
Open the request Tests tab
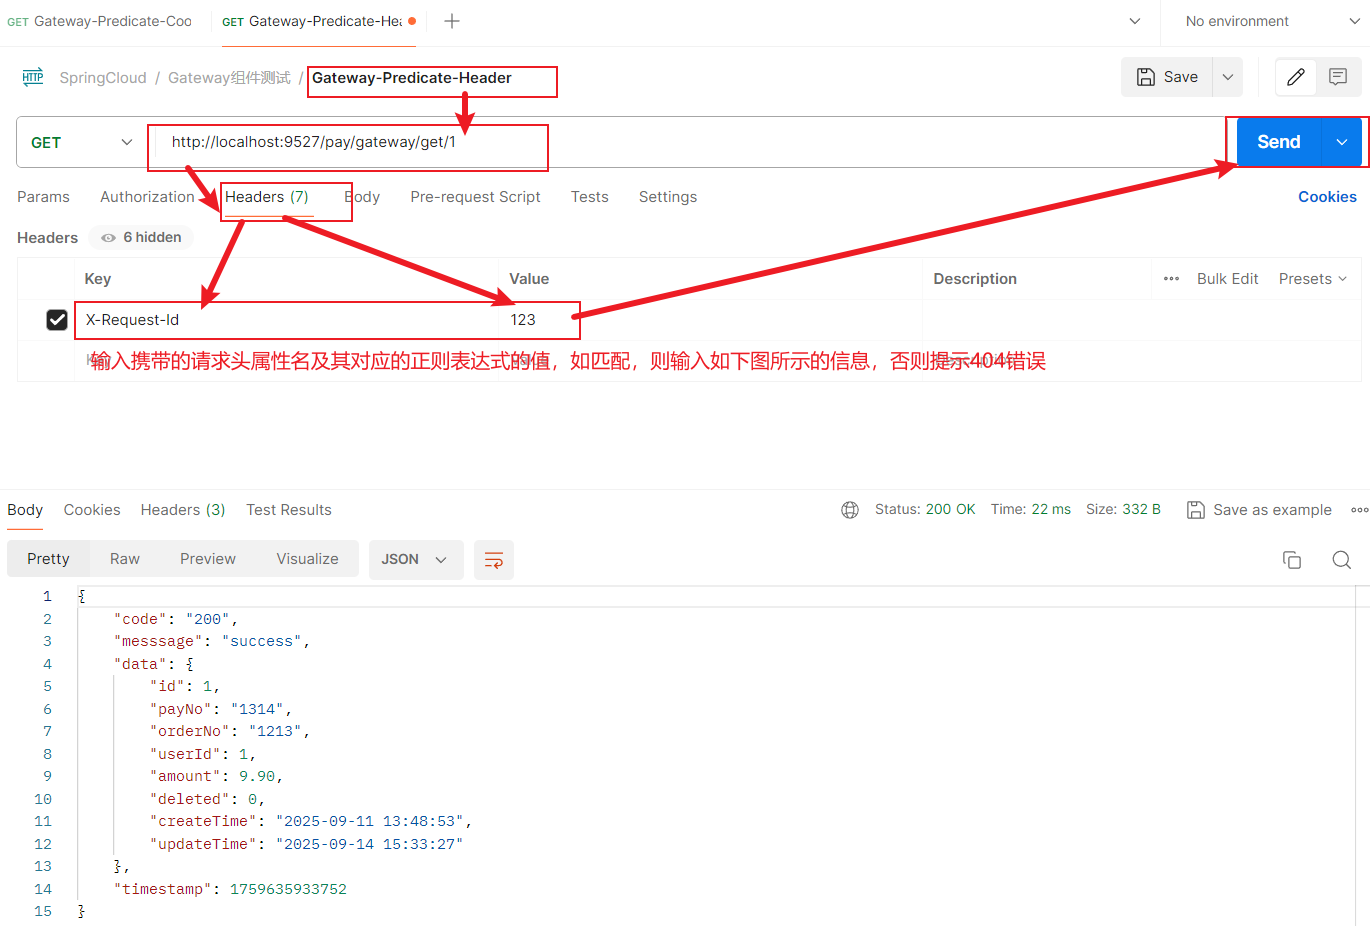pyautogui.click(x=590, y=197)
